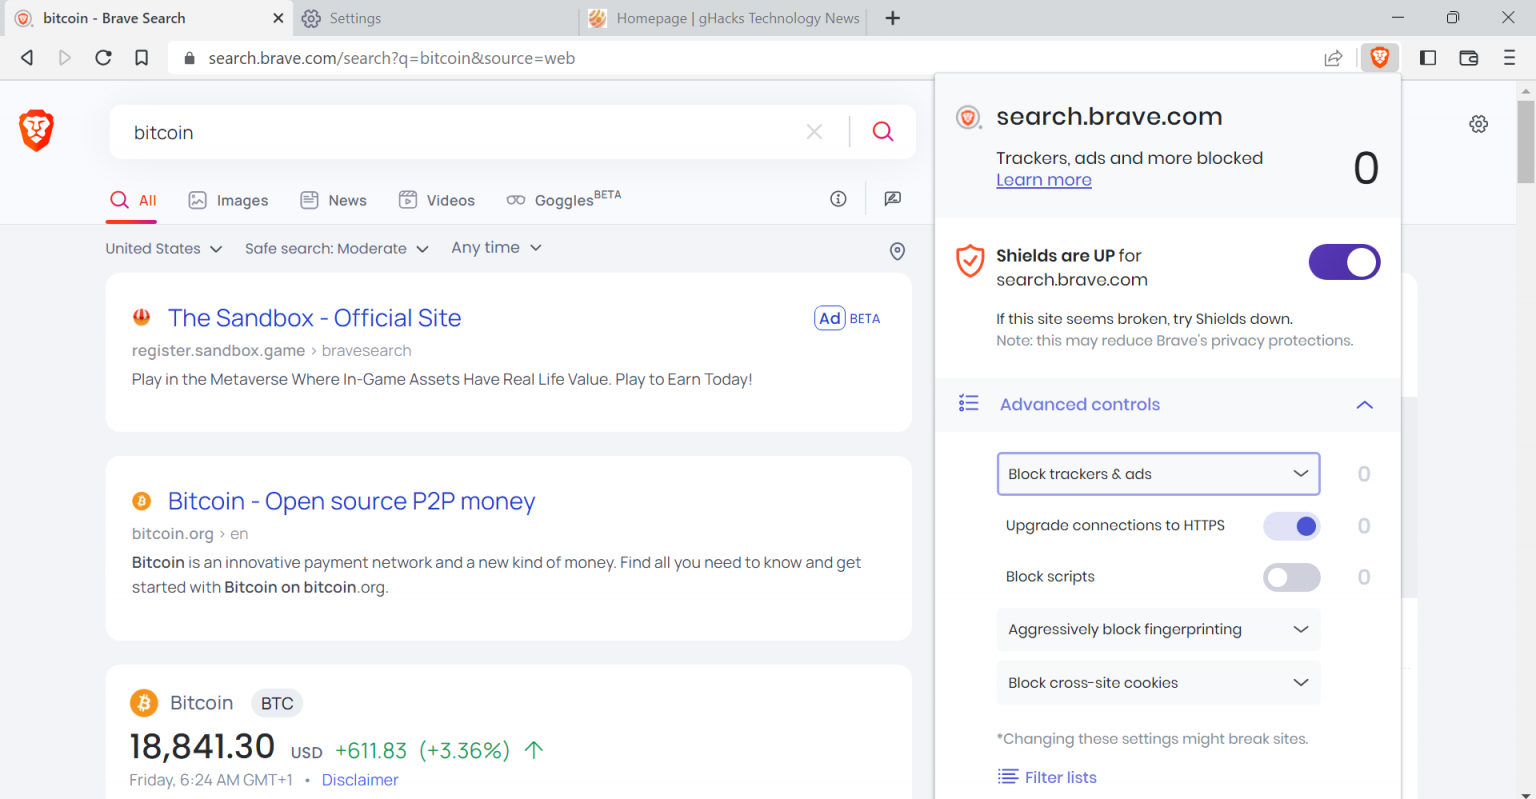The width and height of the screenshot is (1536, 799).
Task: Click the Brave Shields lion icon in toolbar
Action: [1380, 57]
